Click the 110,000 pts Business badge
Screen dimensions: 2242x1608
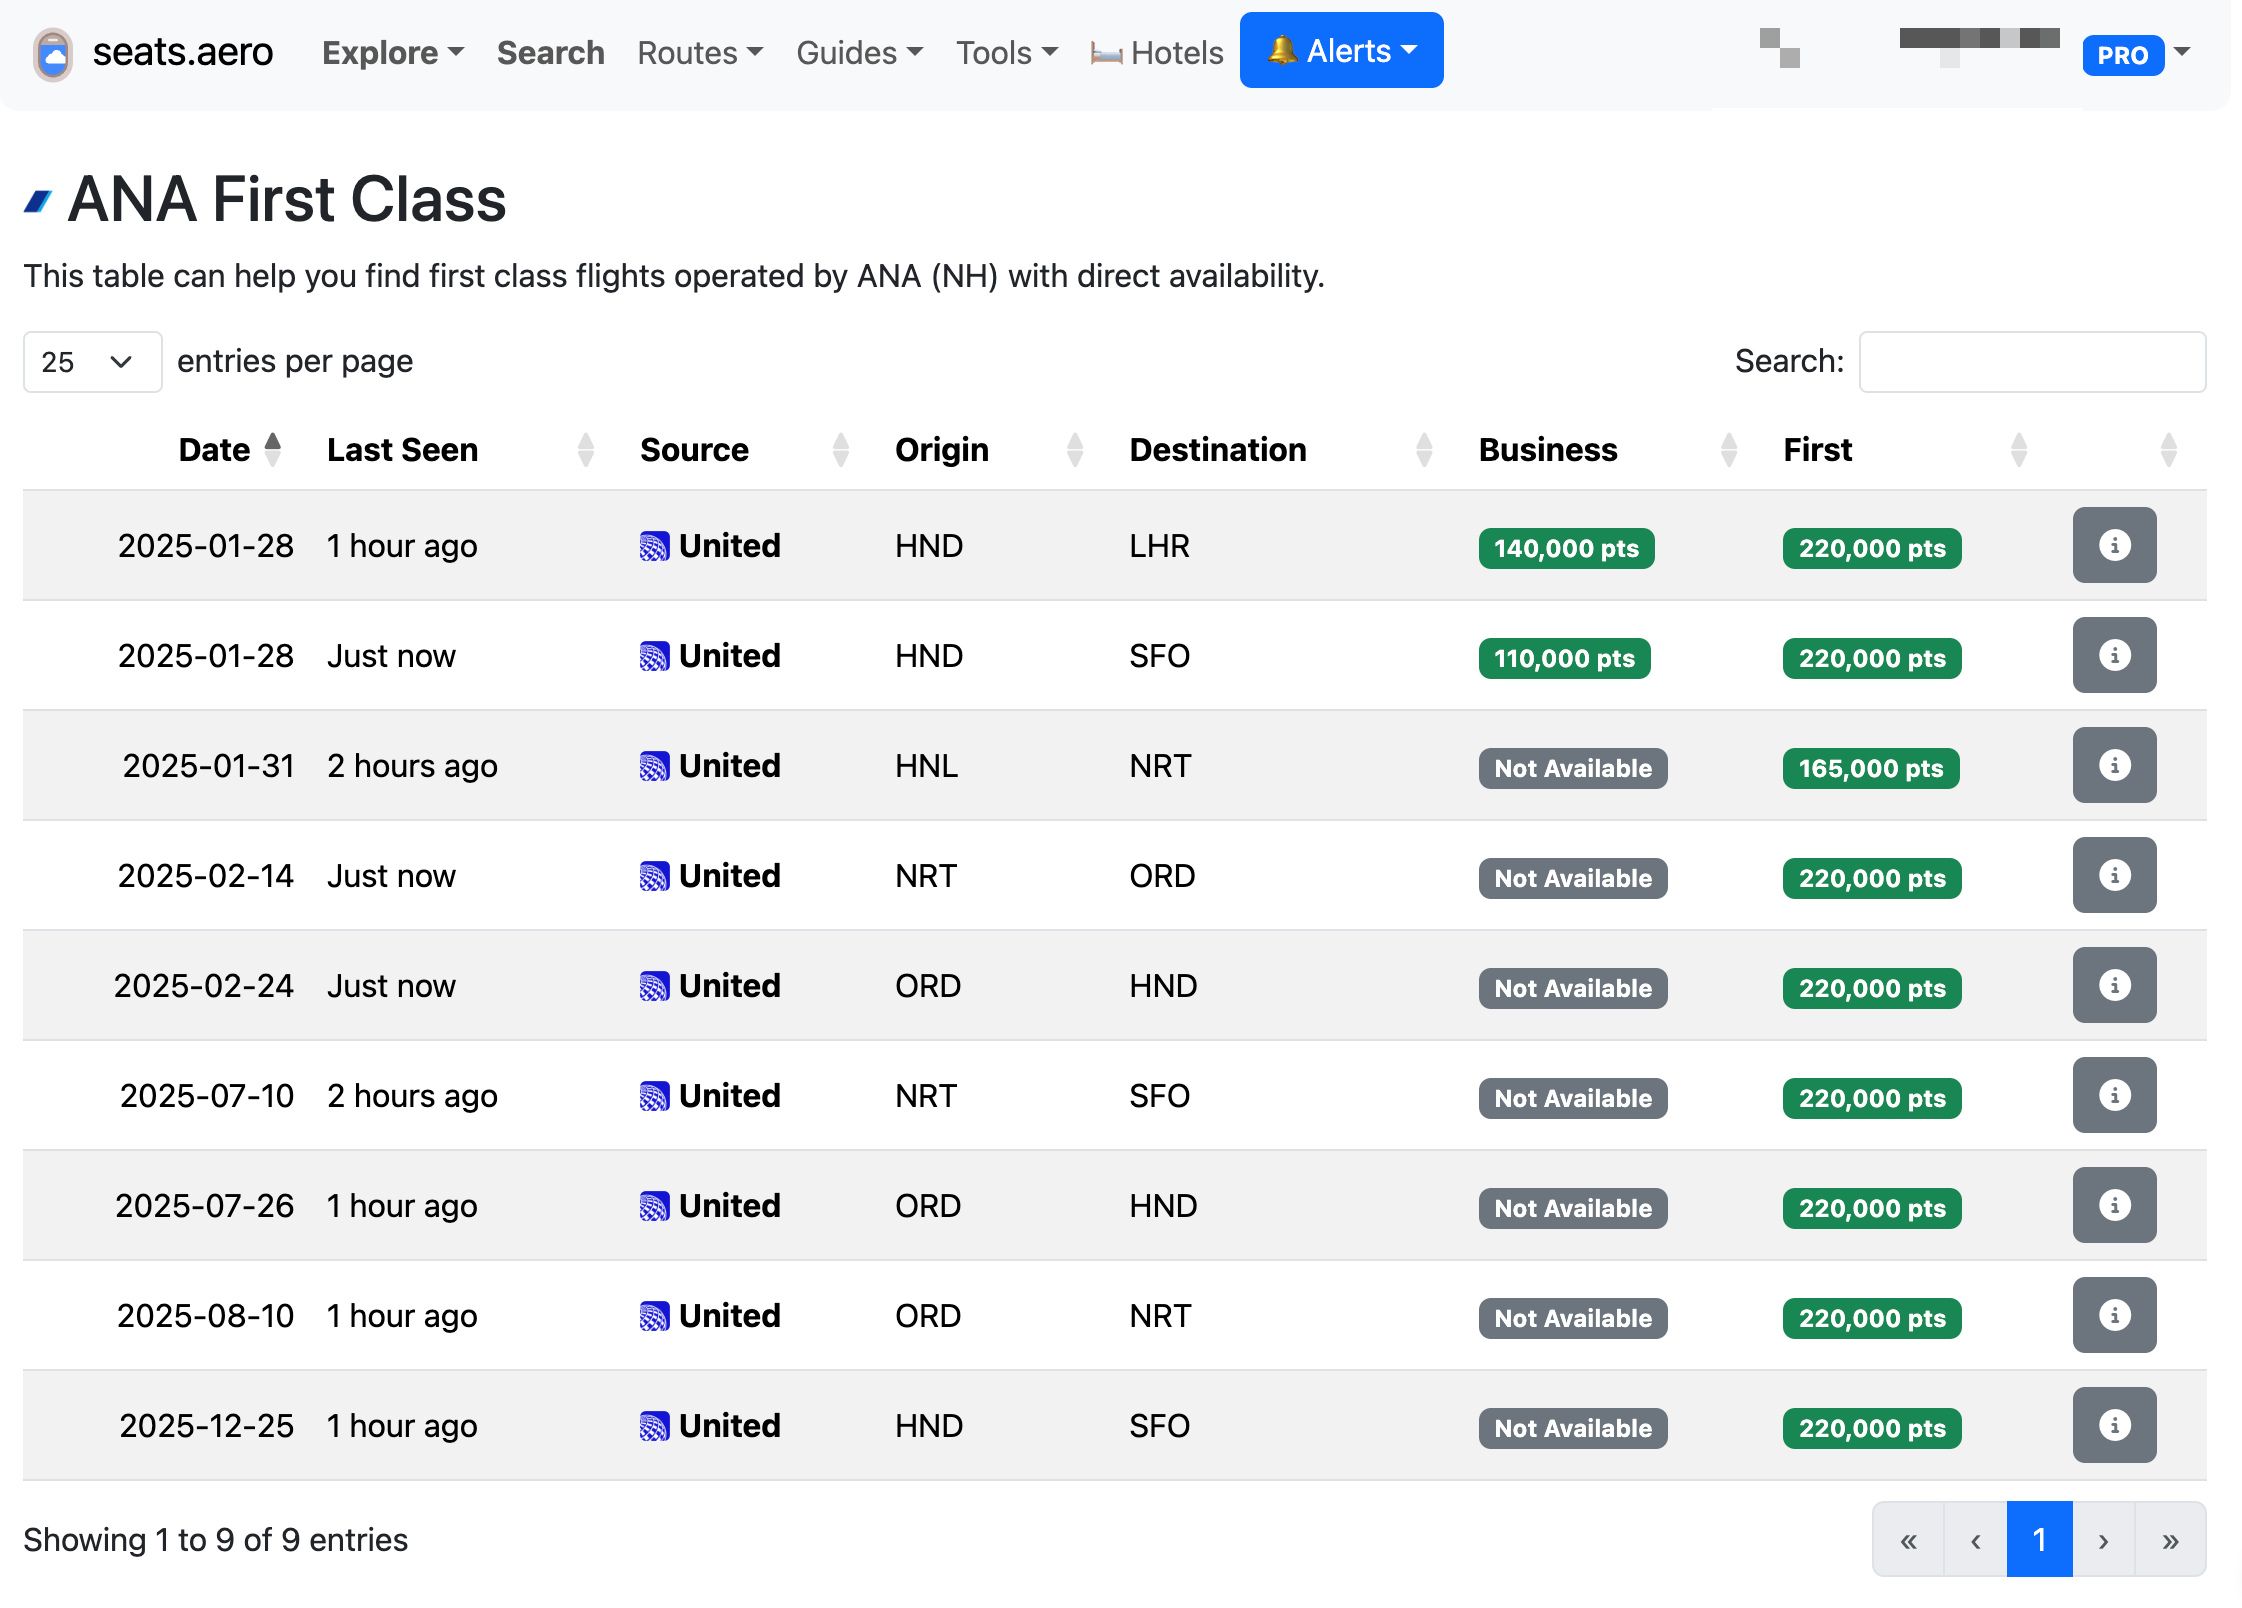[x=1564, y=659]
